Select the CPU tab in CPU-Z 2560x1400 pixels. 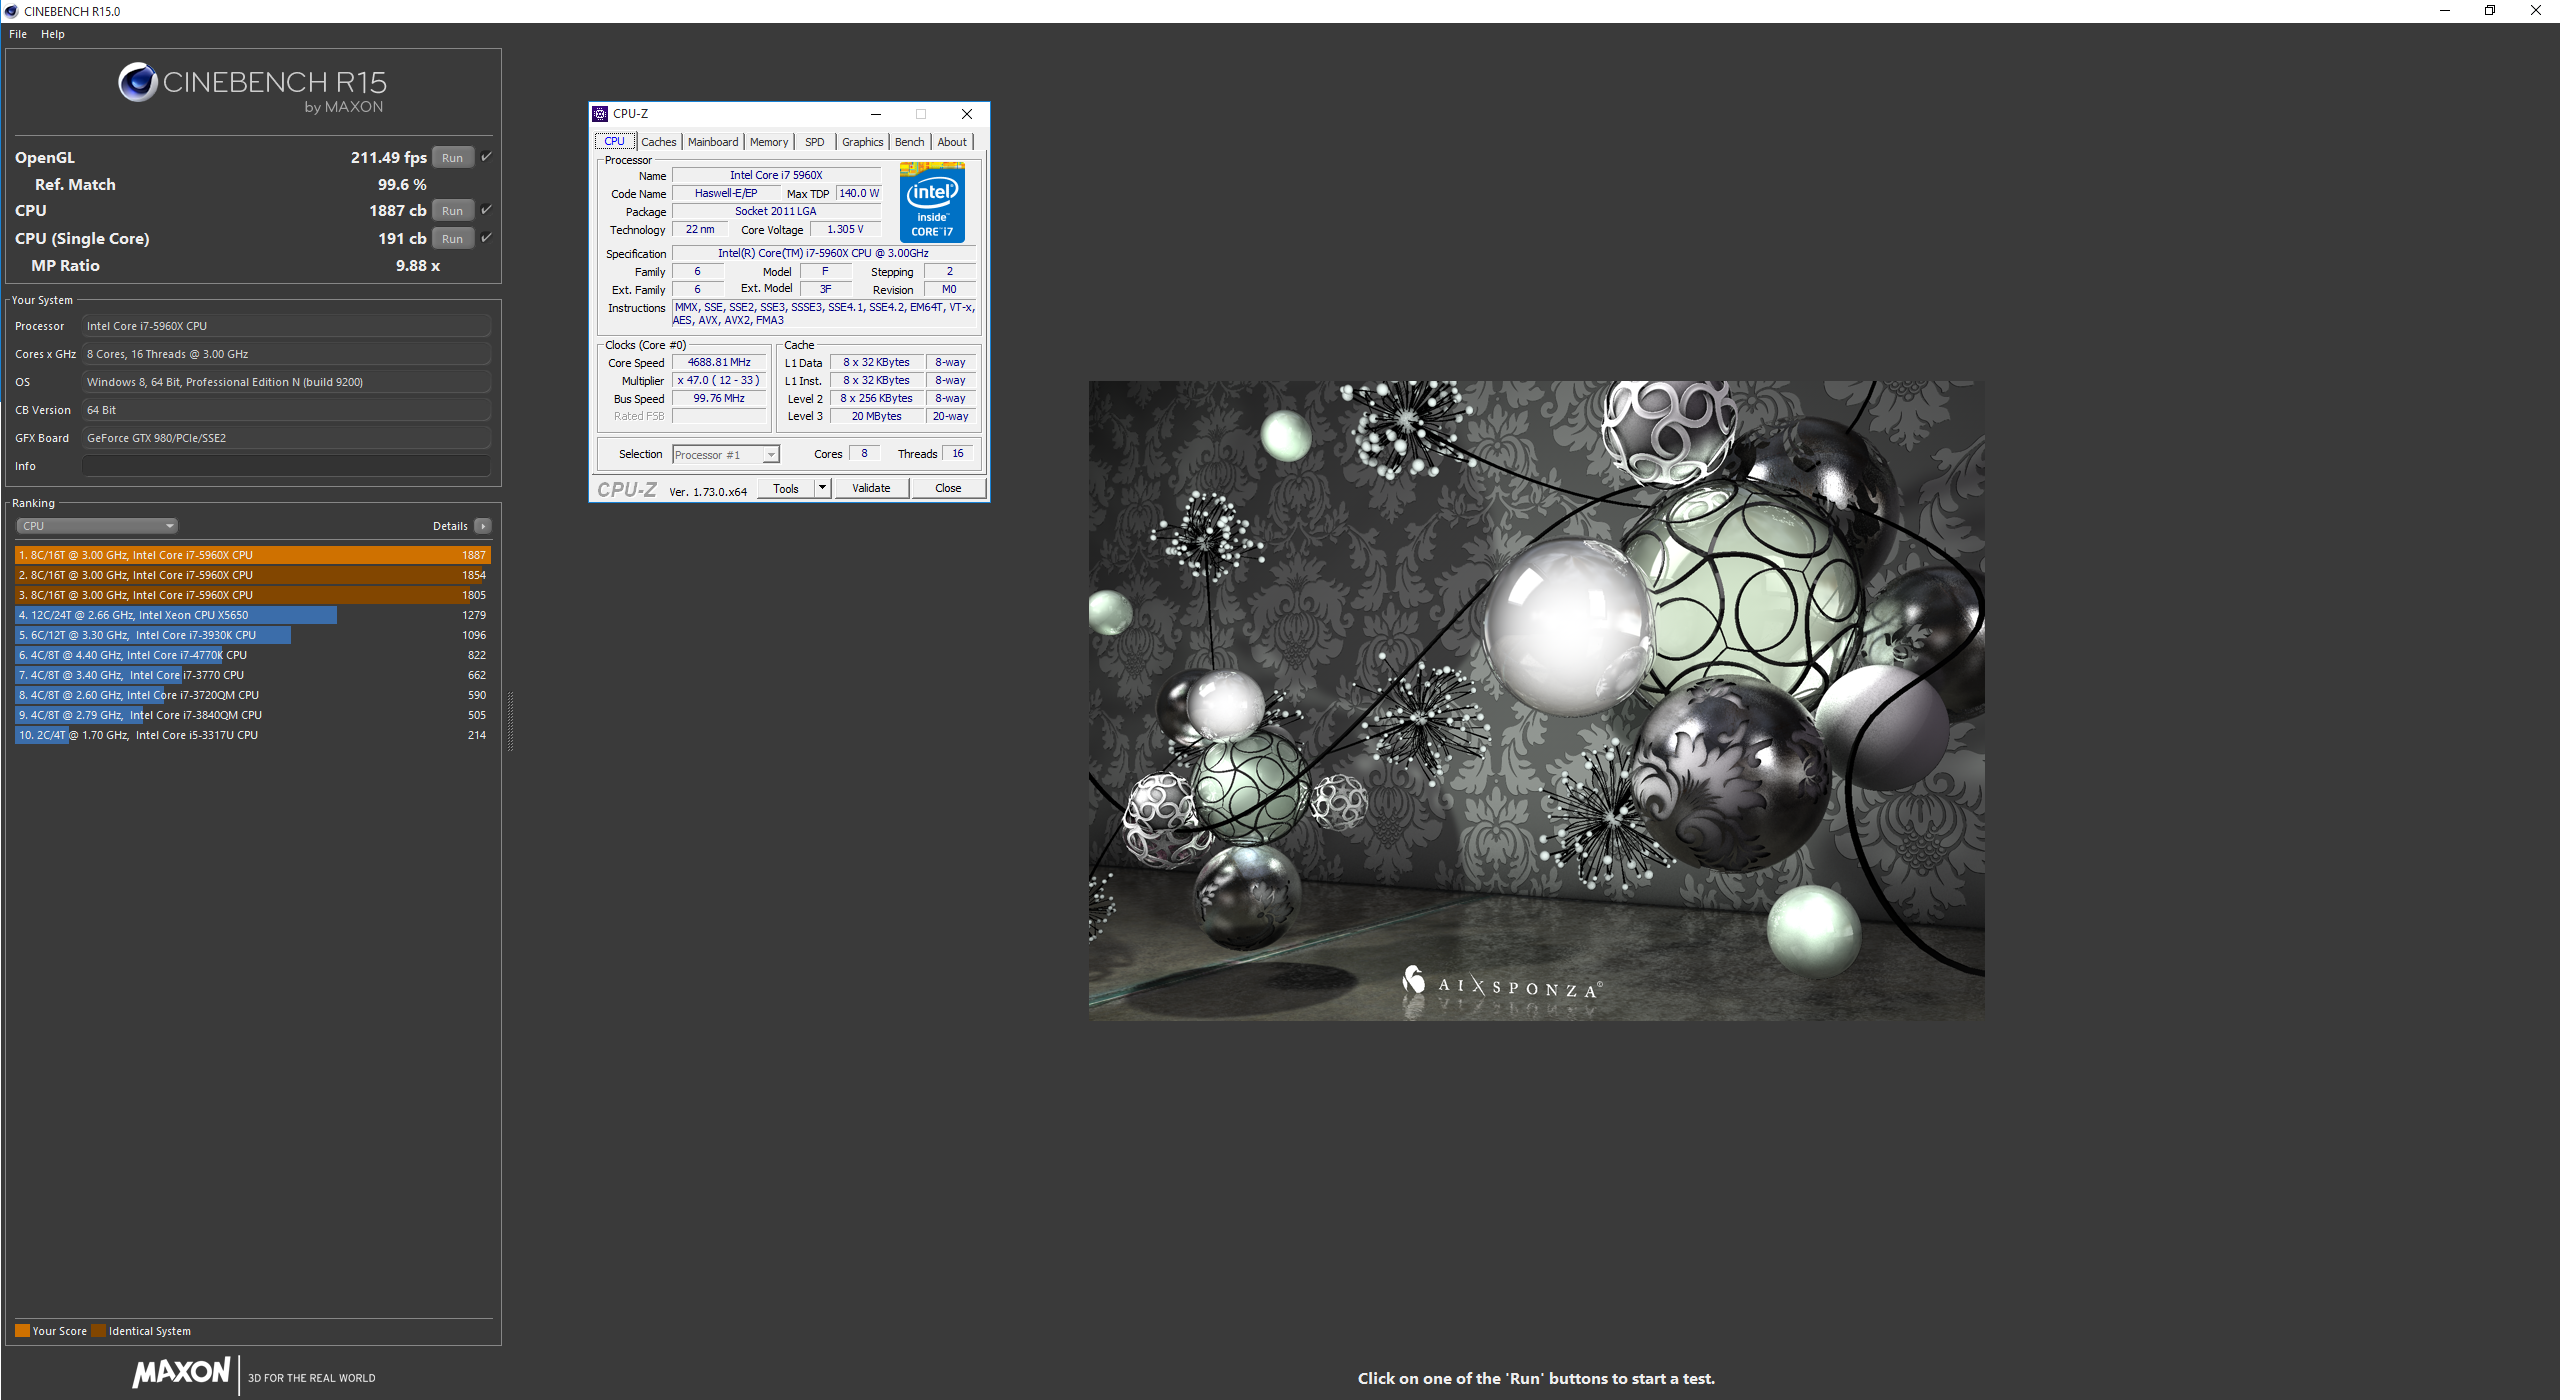[x=614, y=141]
